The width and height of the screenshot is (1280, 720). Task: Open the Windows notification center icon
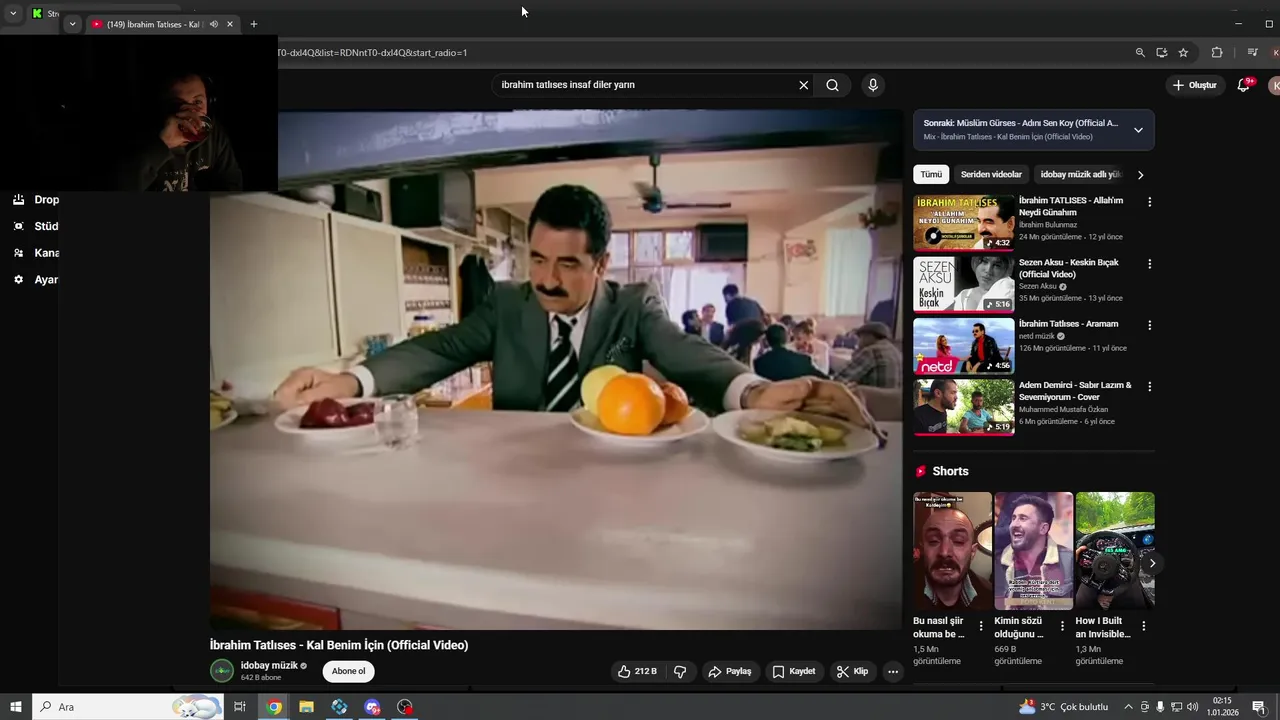coord(1259,707)
